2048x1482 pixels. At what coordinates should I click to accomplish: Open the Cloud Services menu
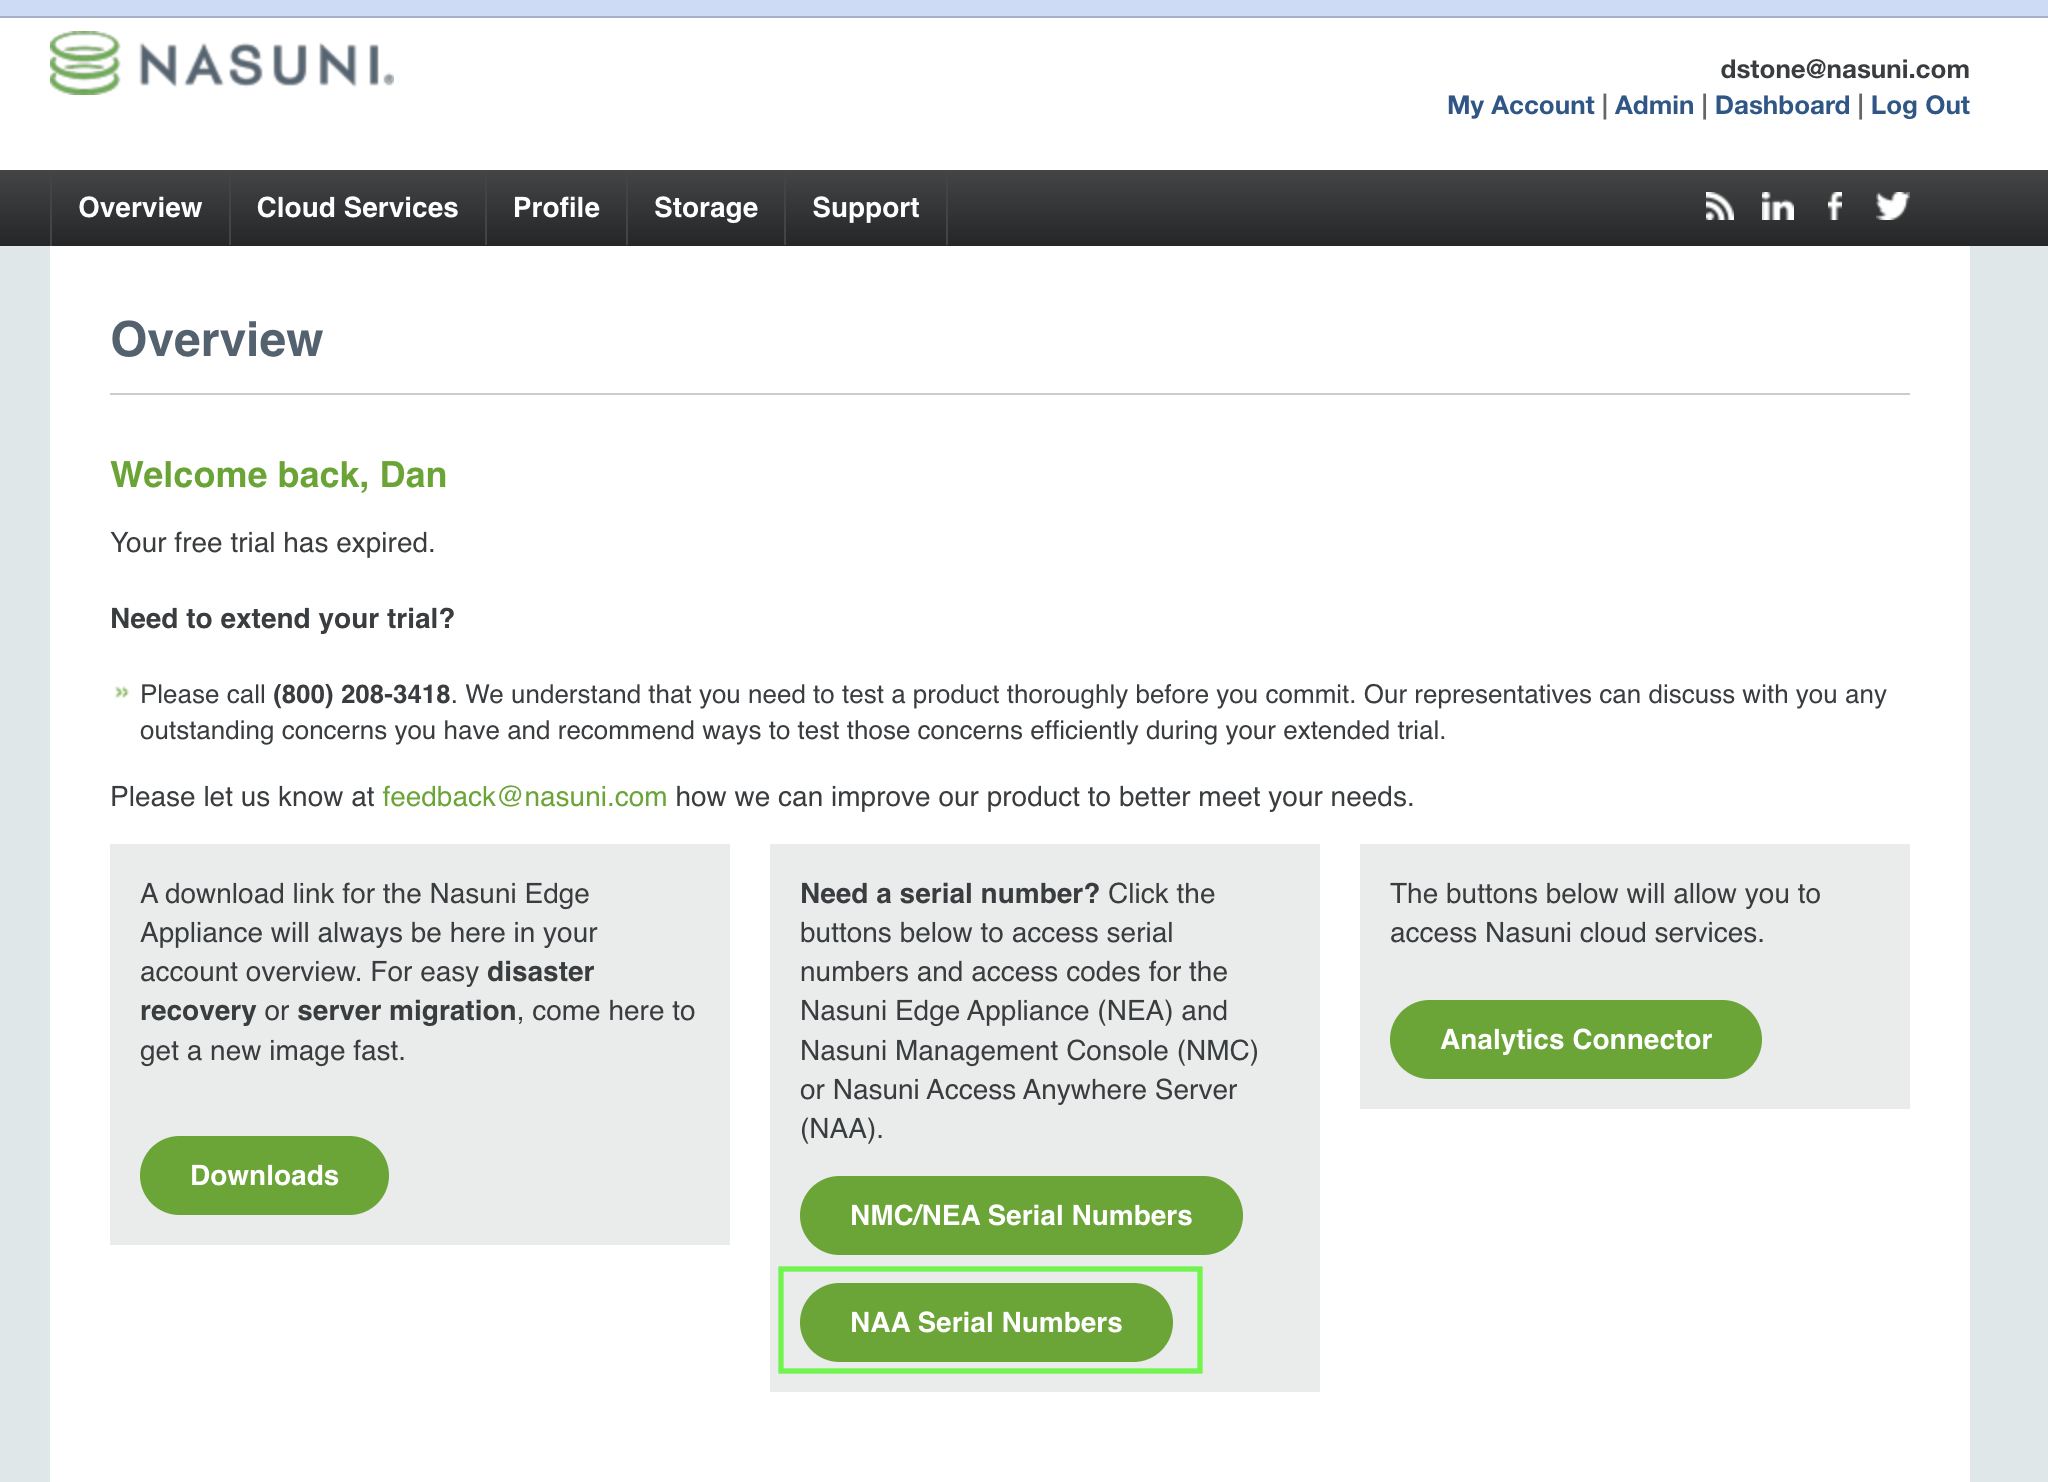pos(357,207)
